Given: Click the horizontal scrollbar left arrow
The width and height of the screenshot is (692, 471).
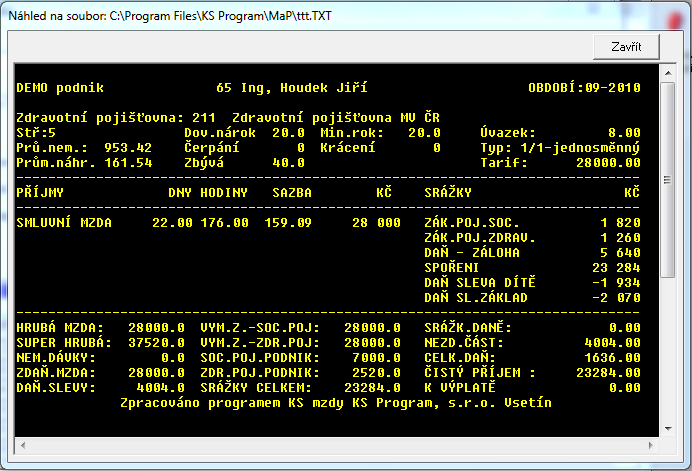Looking at the screenshot, I should [x=23, y=445].
